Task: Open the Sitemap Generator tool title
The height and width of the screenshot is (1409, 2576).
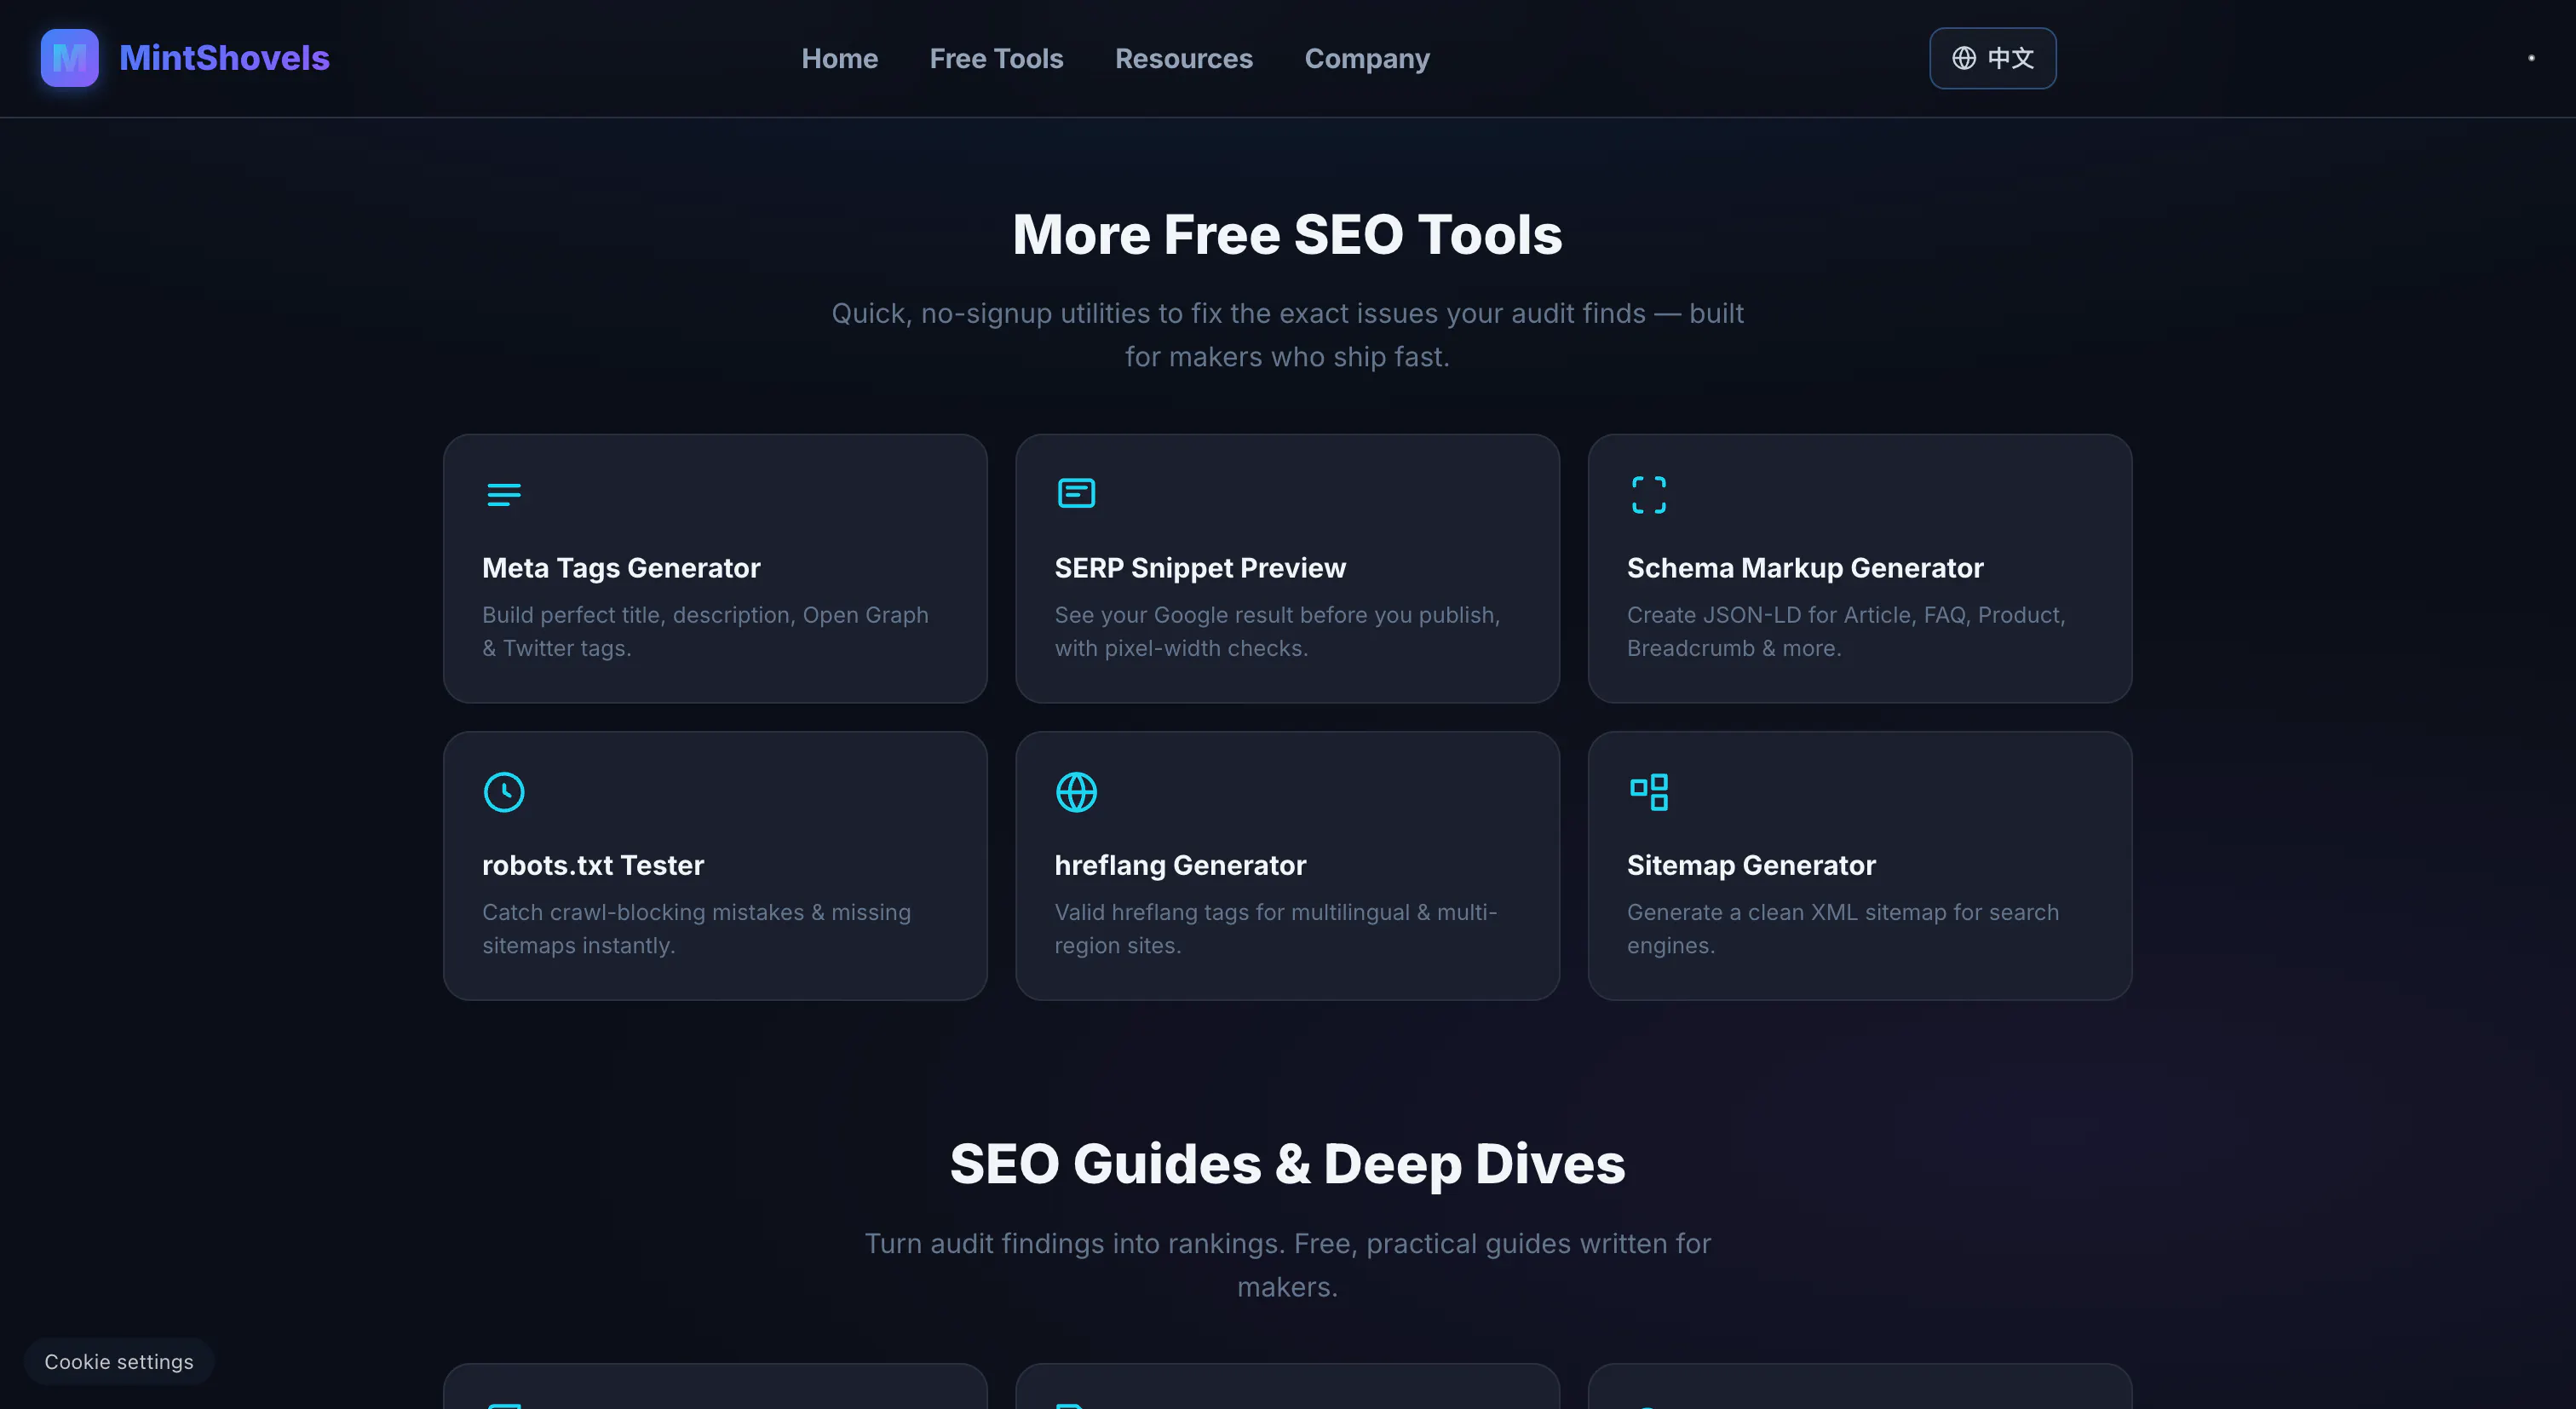Action: pyautogui.click(x=1751, y=864)
